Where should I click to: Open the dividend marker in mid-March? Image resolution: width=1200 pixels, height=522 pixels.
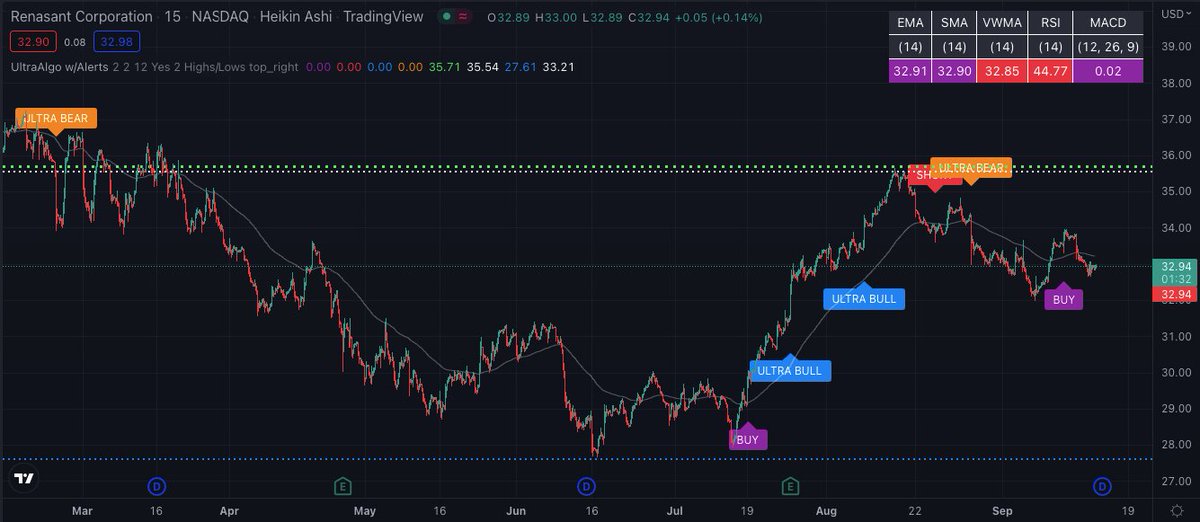point(157,486)
